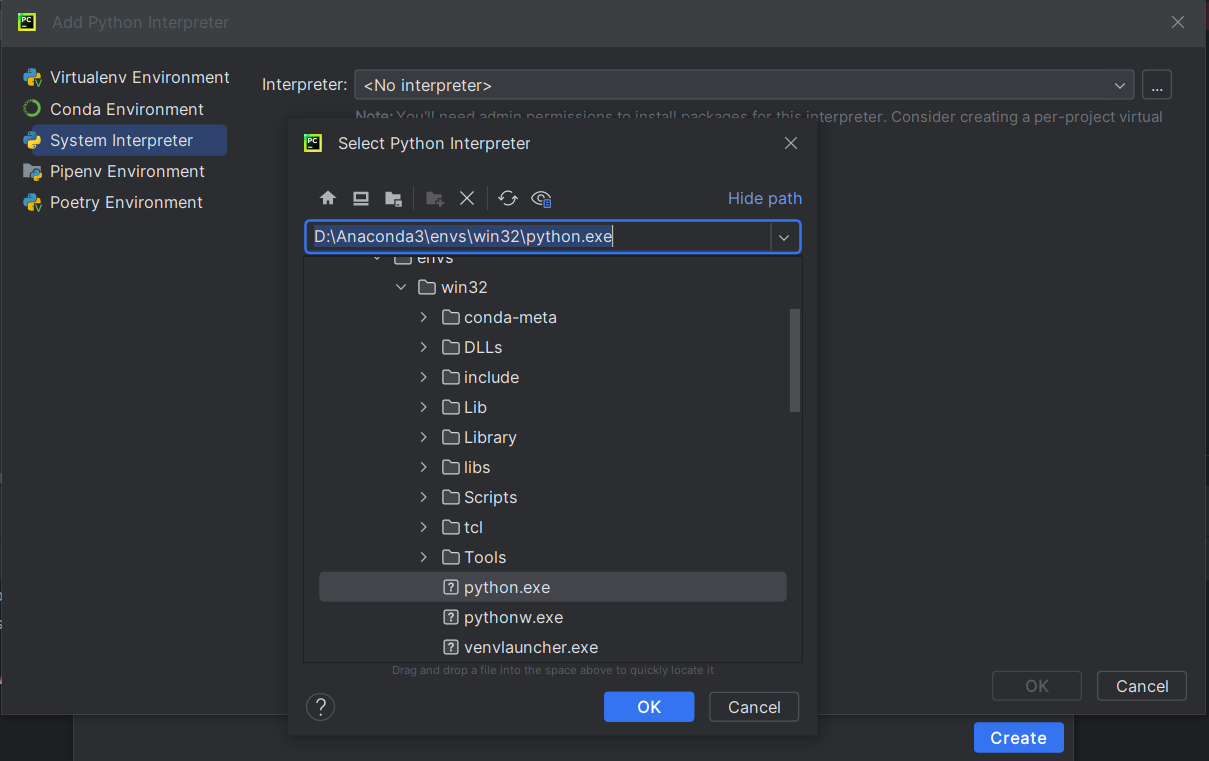Expand the include folder
Viewport: 1209px width, 761px height.
click(x=424, y=377)
